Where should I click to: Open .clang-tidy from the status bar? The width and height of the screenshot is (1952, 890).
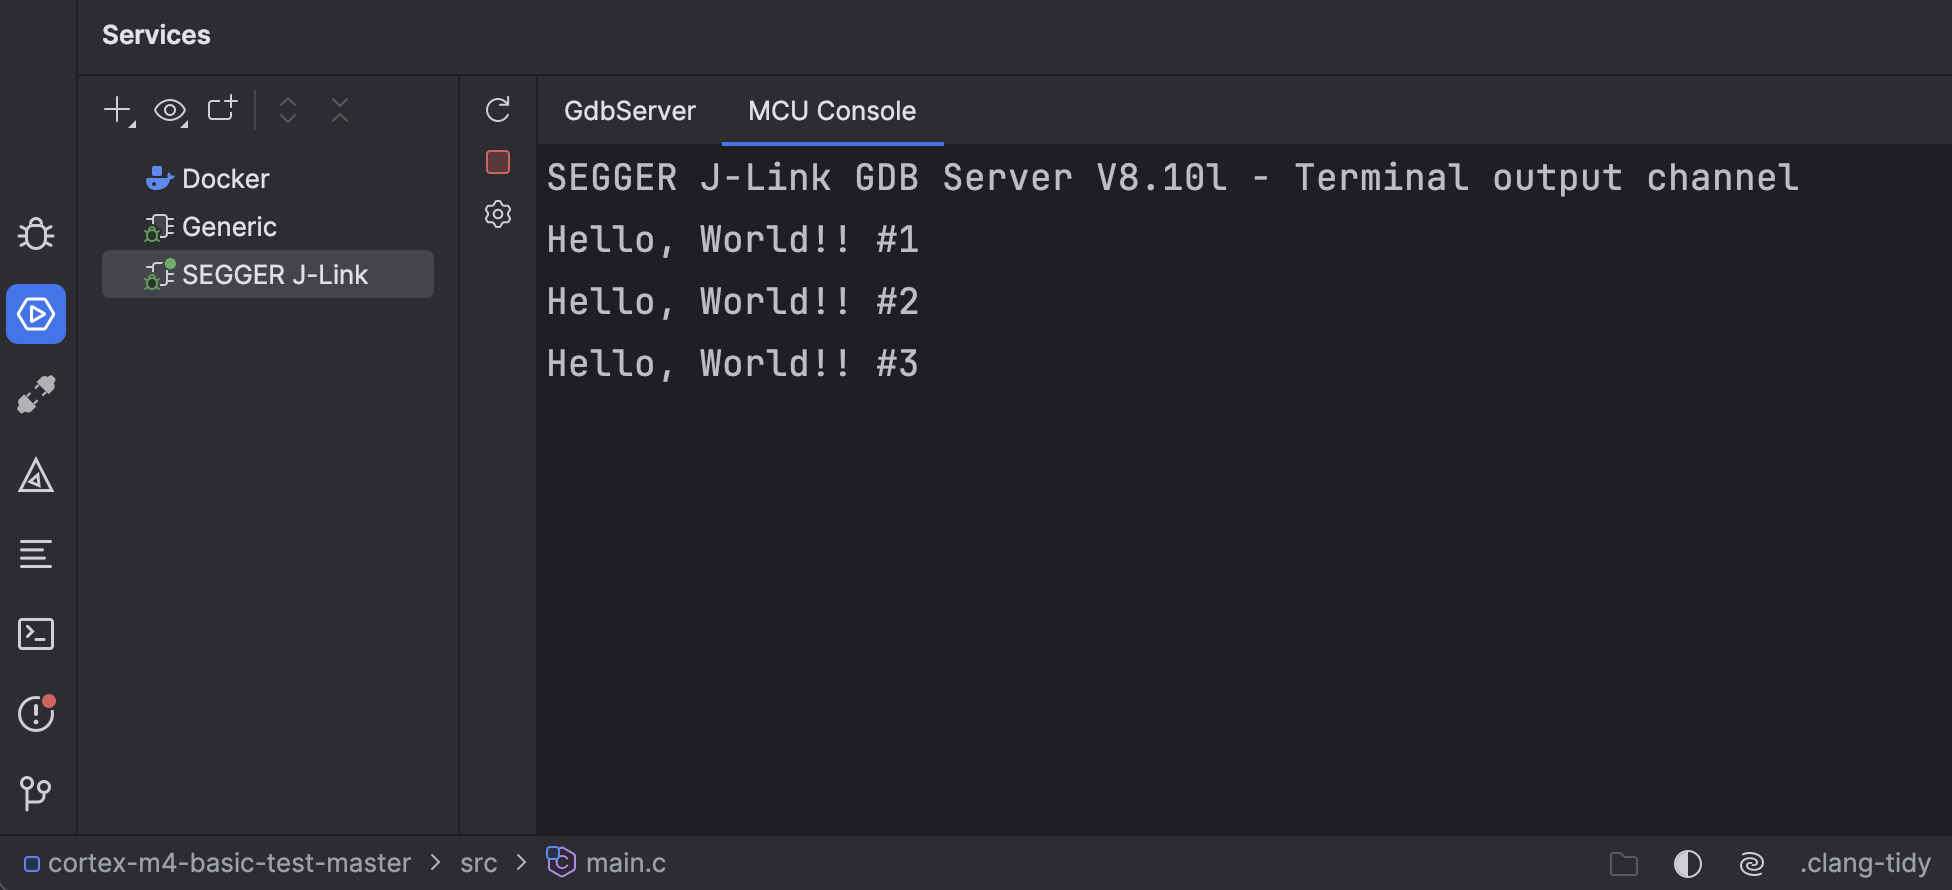pos(1865,862)
